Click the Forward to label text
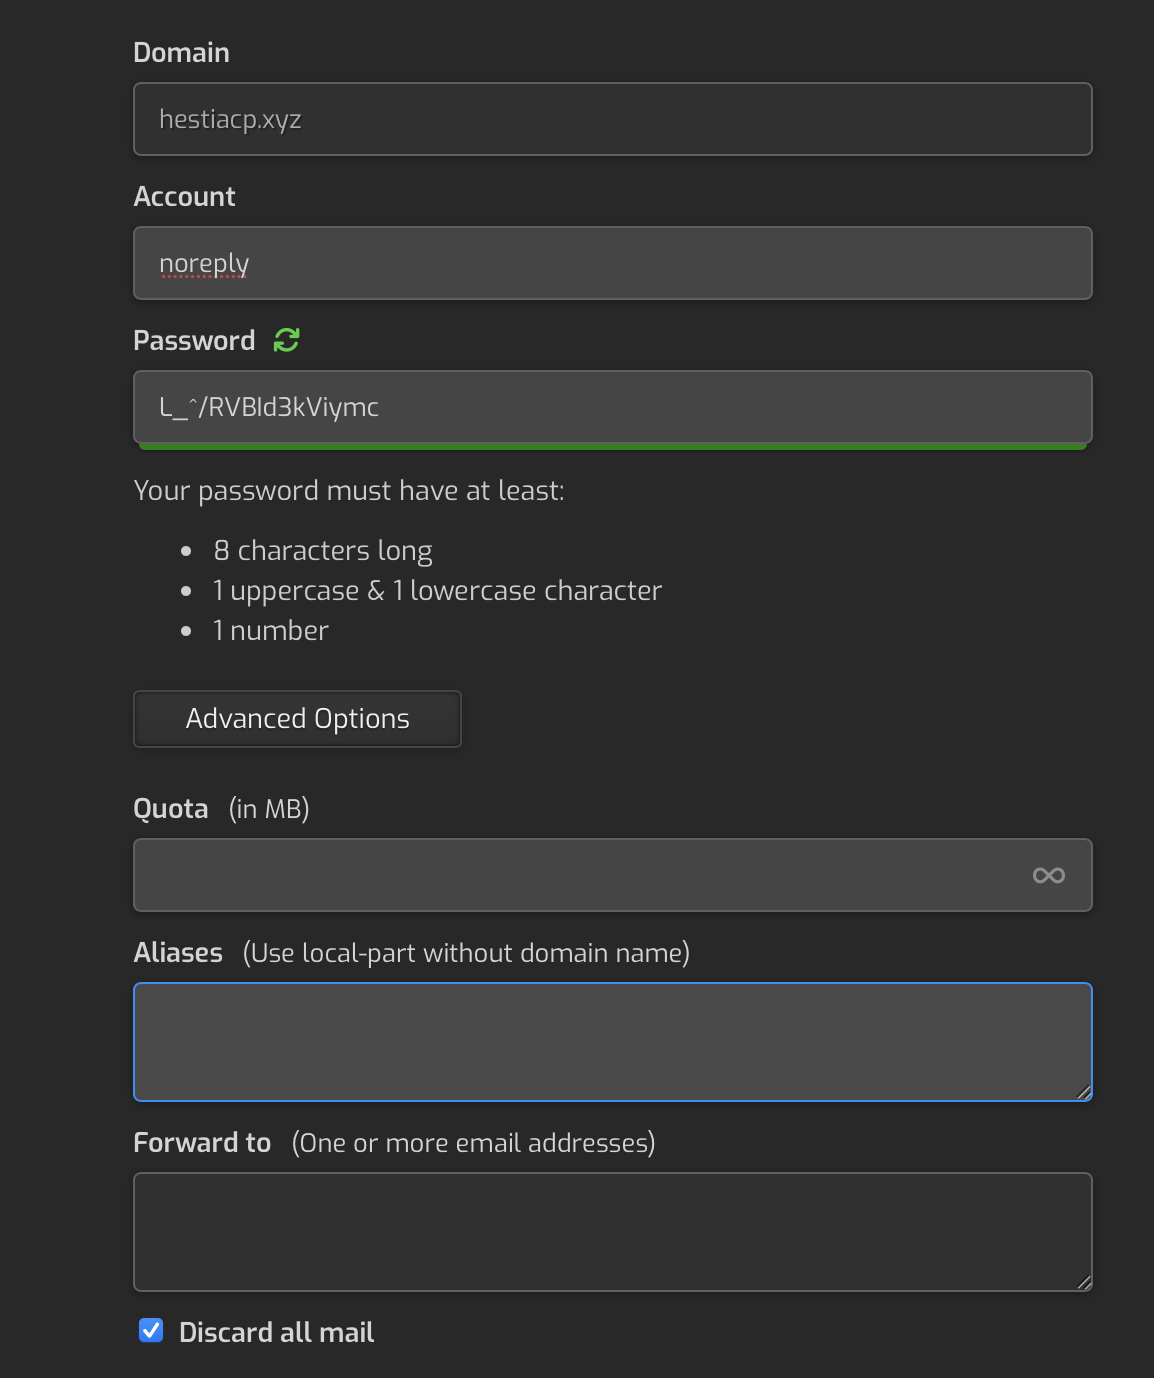The image size is (1154, 1378). 203,1142
